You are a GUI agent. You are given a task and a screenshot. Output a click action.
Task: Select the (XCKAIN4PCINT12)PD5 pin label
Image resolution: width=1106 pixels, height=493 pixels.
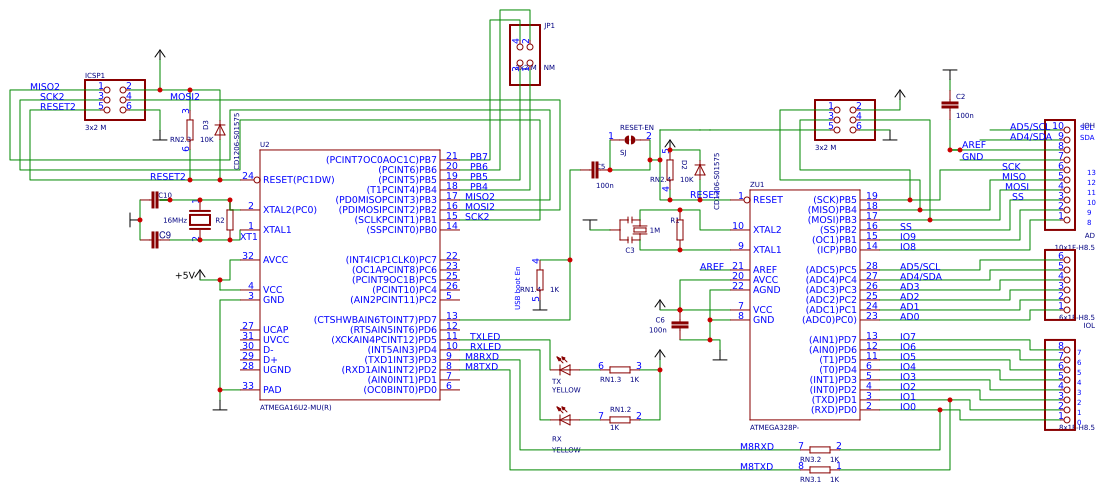384,339
